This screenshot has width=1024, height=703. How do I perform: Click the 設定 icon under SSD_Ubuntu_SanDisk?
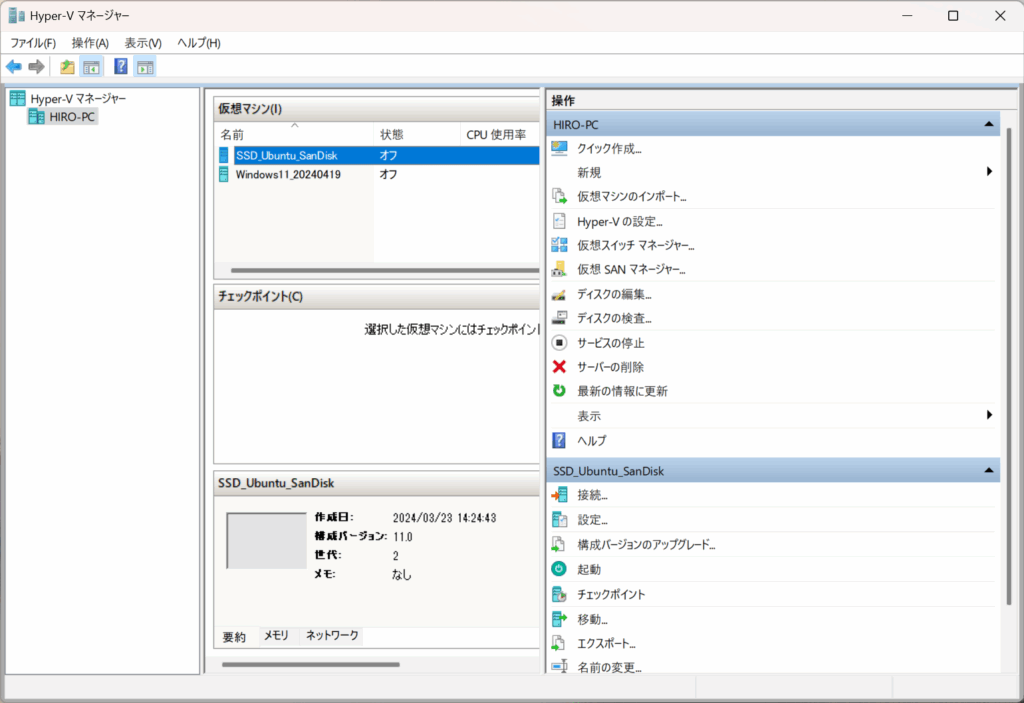(560, 519)
